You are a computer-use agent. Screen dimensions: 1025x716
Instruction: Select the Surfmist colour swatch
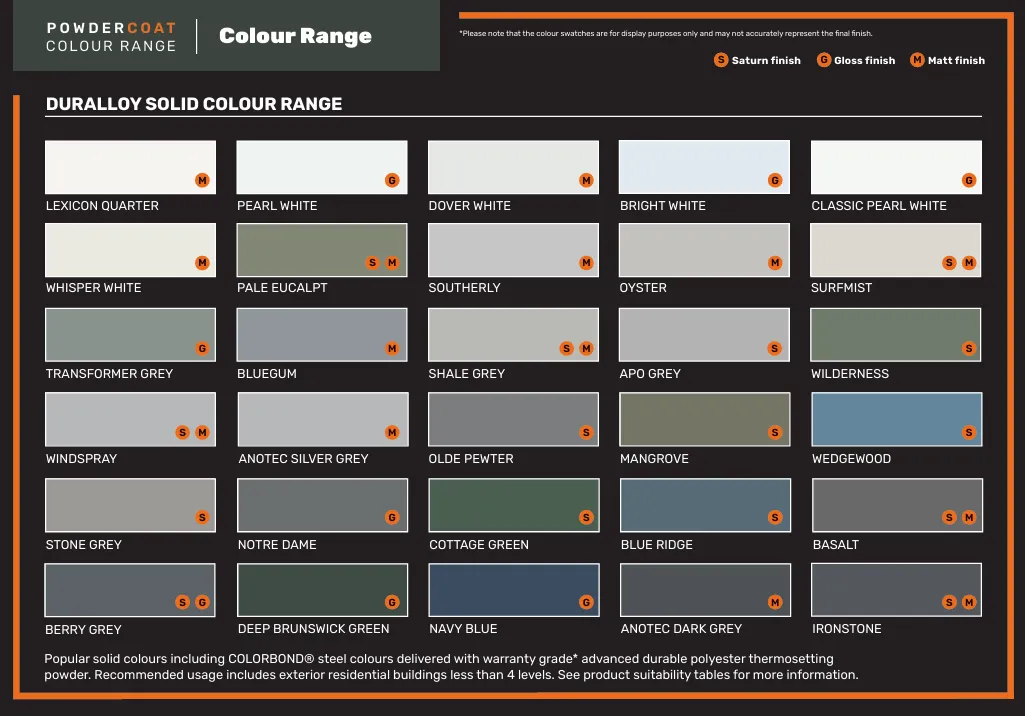[x=896, y=247]
